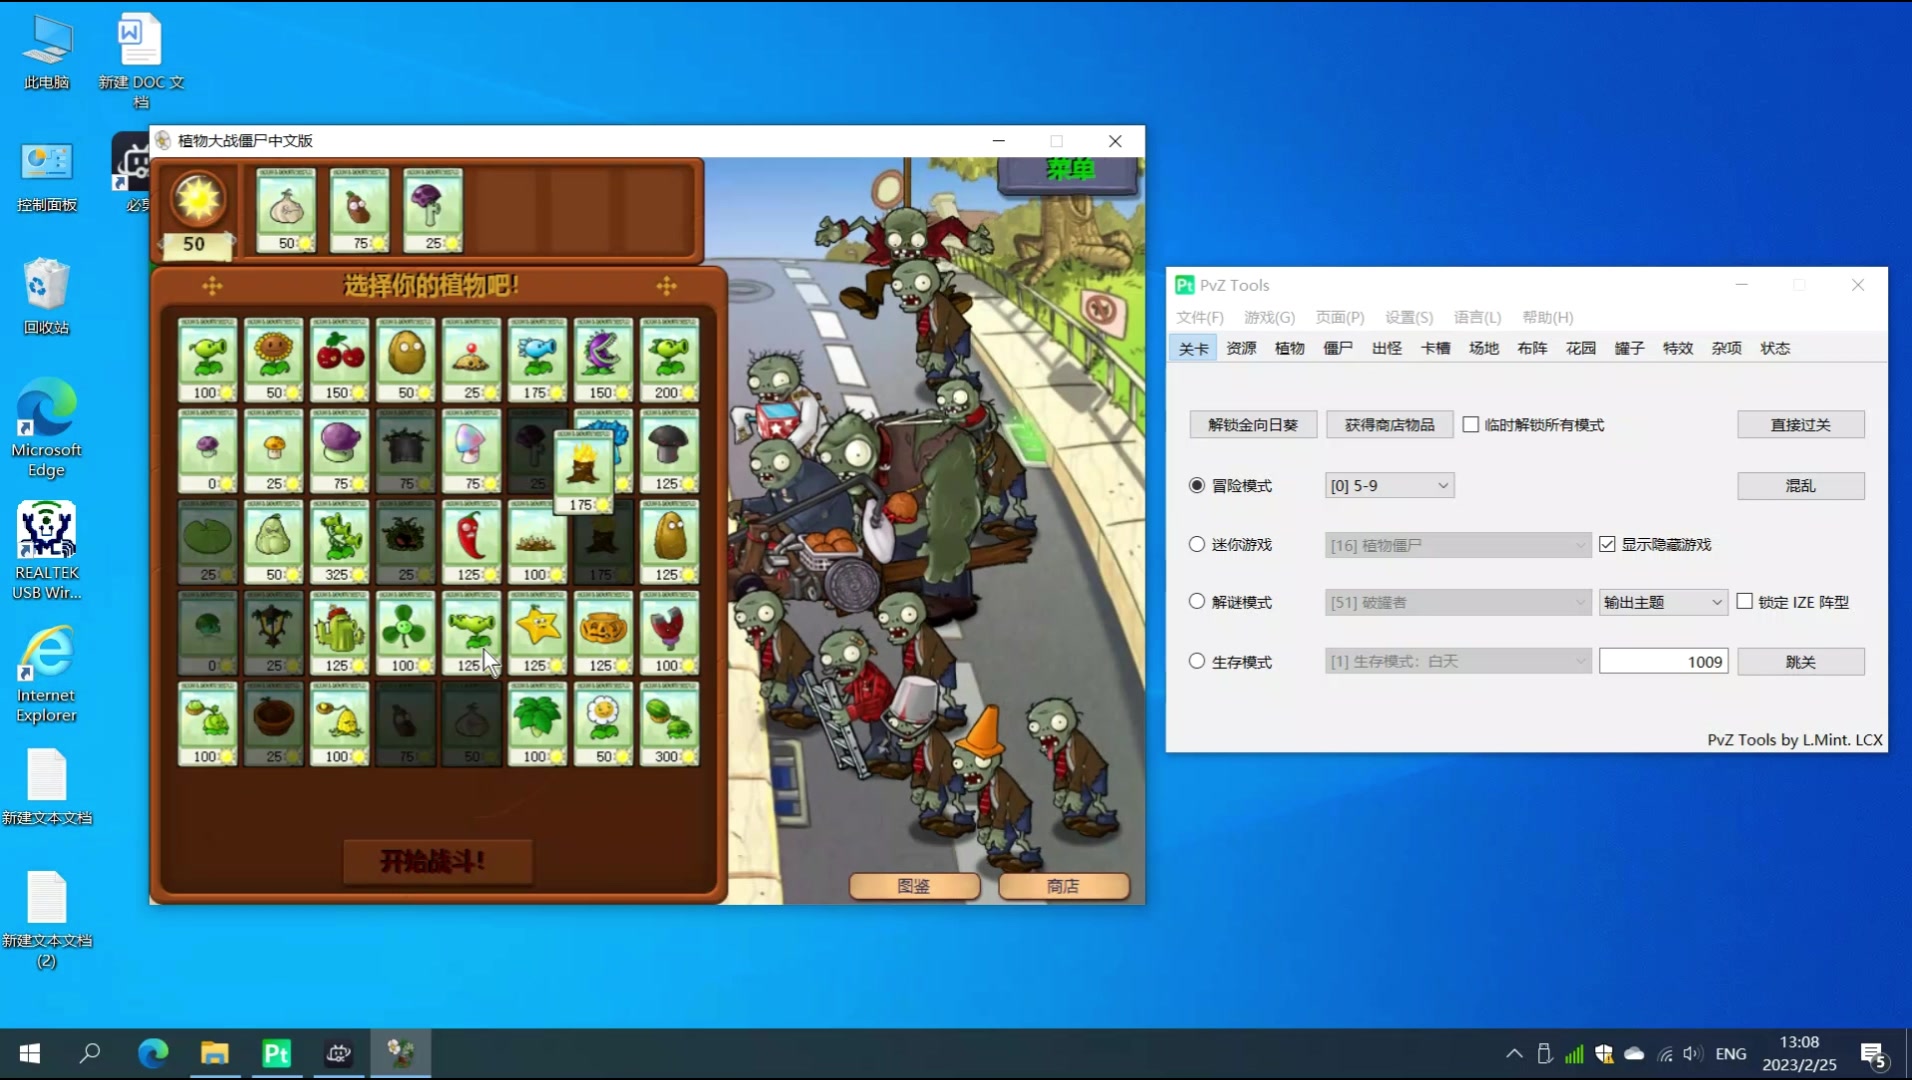This screenshot has width=1912, height=1080.
Task: Pick the Repeater seed card costing 200
Action: click(669, 360)
